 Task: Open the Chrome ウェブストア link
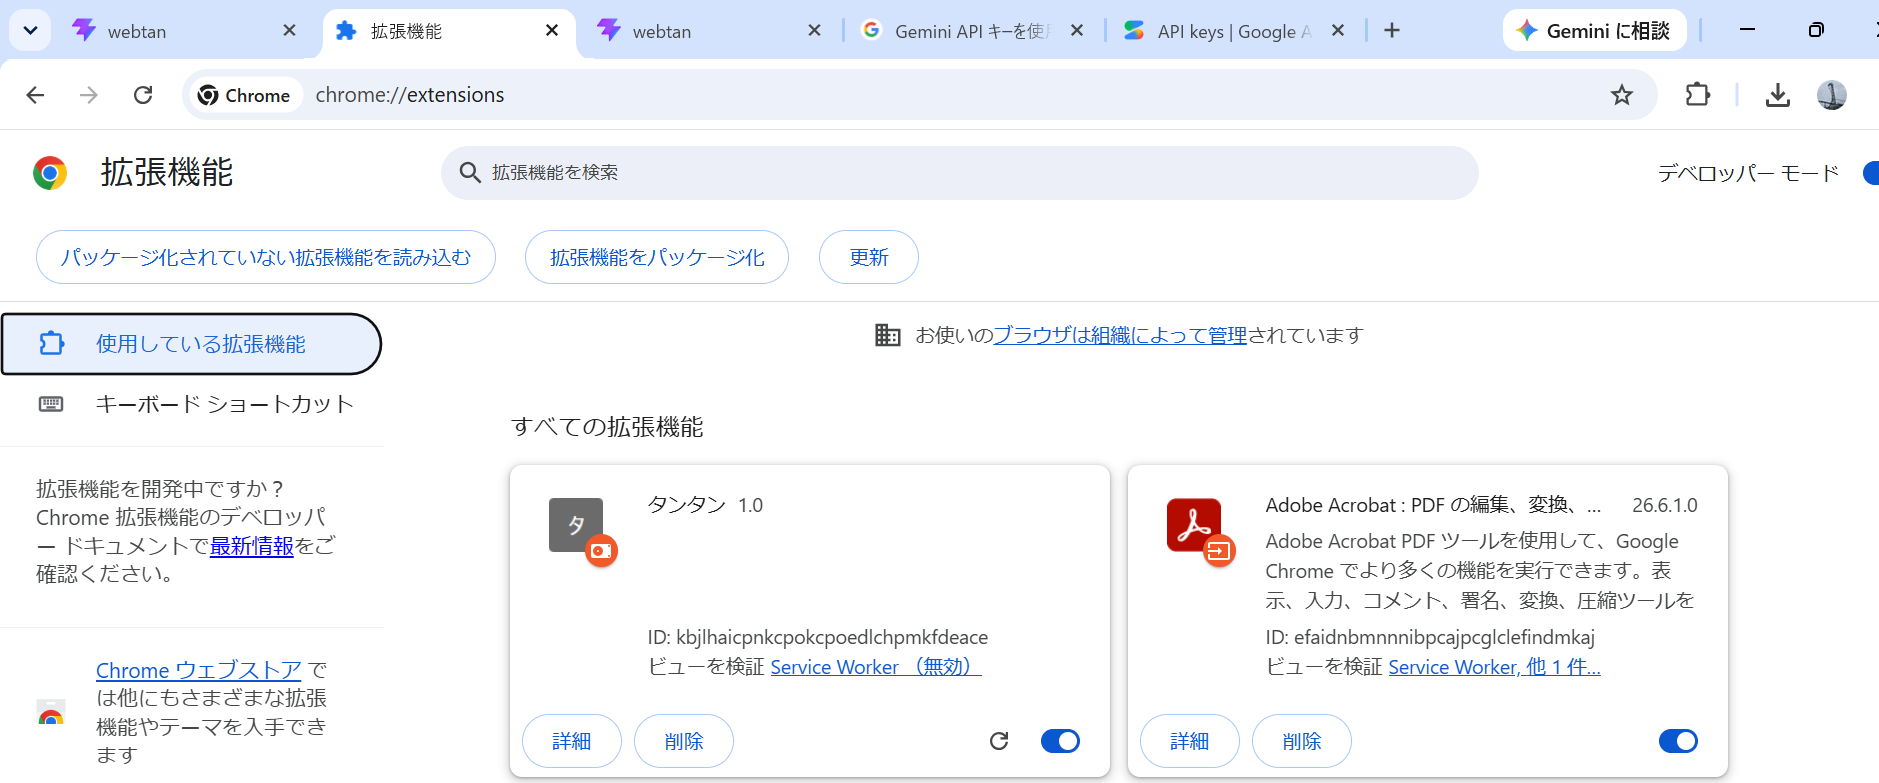pyautogui.click(x=199, y=670)
